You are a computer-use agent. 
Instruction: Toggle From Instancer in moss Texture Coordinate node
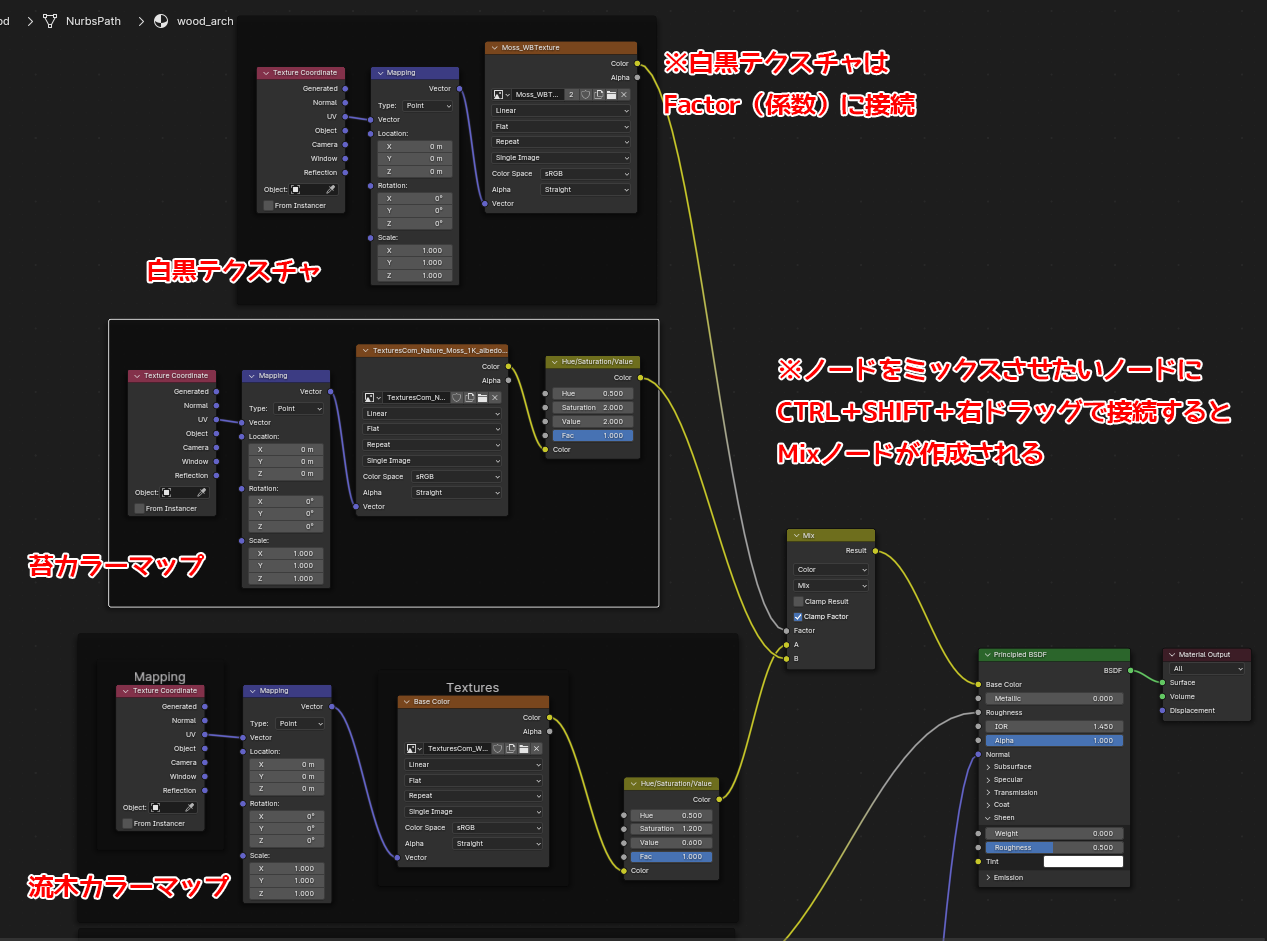[x=139, y=509]
